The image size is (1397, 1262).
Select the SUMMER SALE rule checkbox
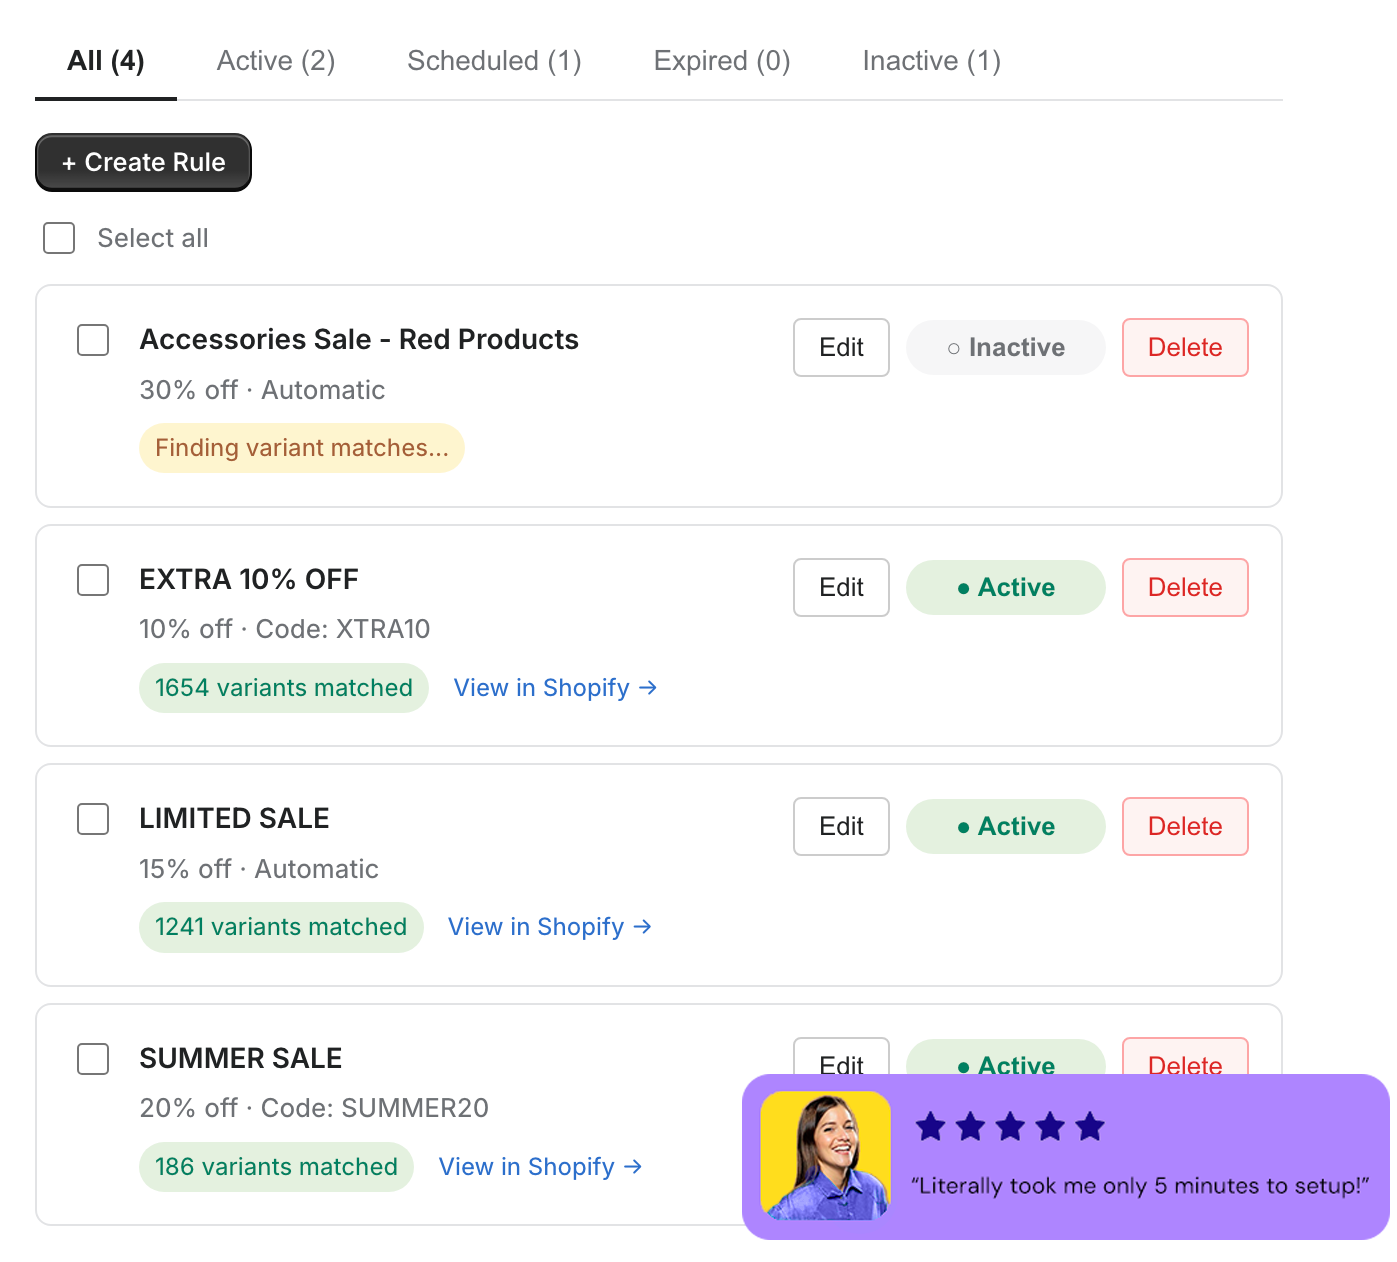tap(93, 1059)
